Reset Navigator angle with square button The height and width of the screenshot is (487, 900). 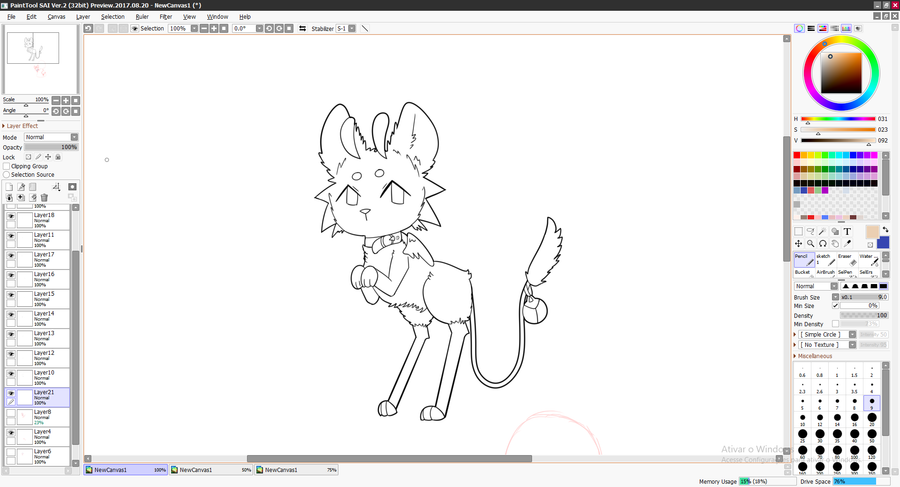click(76, 111)
